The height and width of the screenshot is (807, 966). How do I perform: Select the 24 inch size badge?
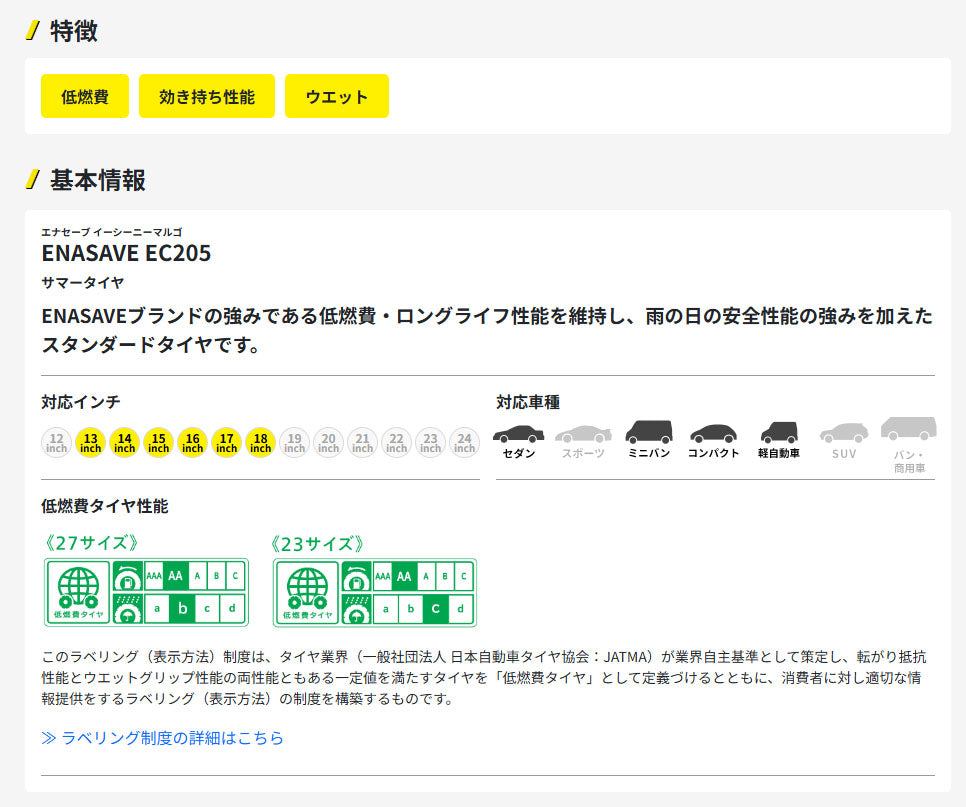pos(465,442)
